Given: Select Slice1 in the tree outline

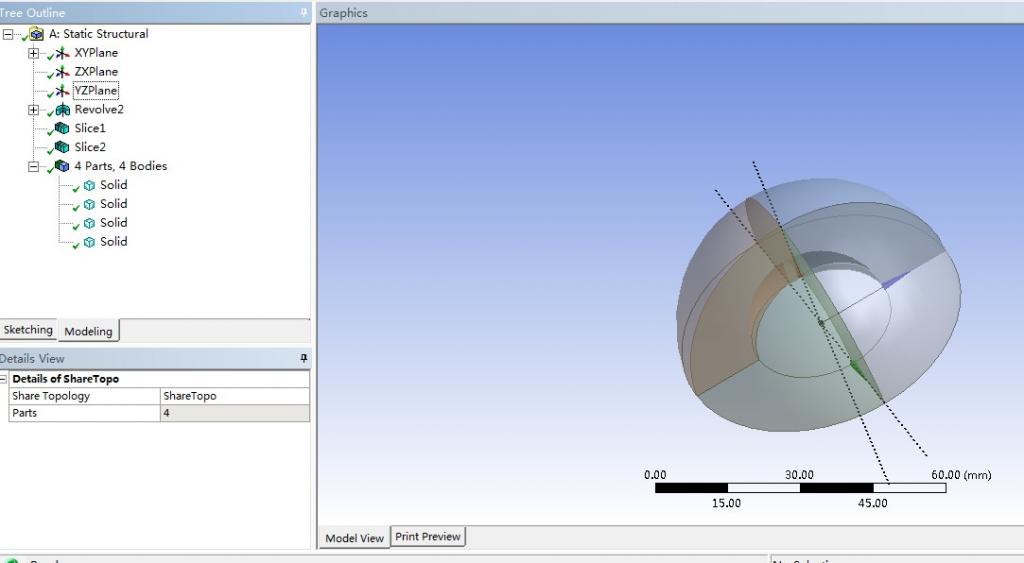Looking at the screenshot, I should [x=90, y=129].
